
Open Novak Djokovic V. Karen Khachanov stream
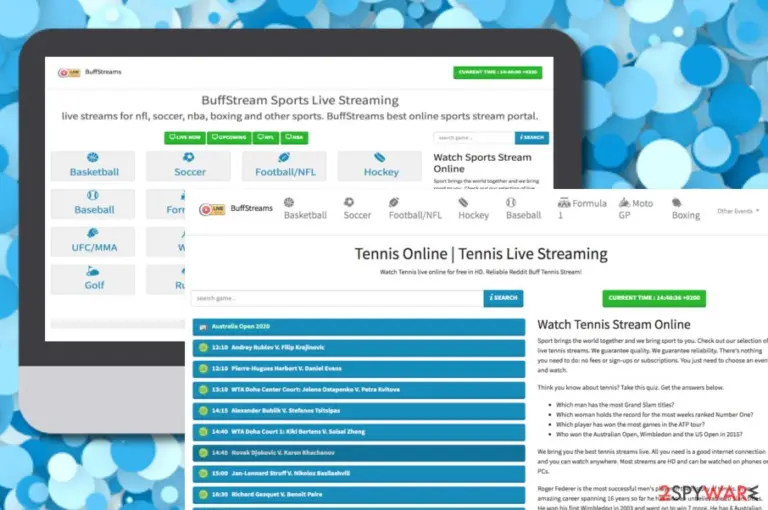click(359, 453)
